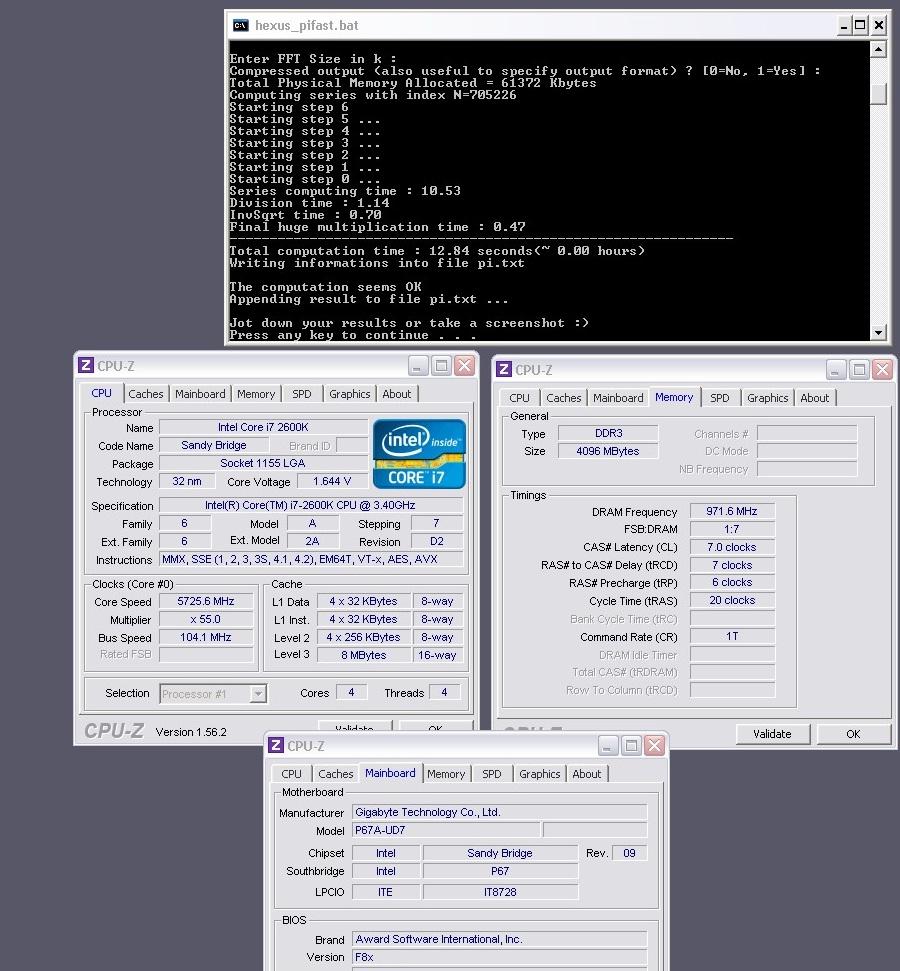The height and width of the screenshot is (971, 900).
Task: Click the Cores count field showing 4
Action: [351, 692]
